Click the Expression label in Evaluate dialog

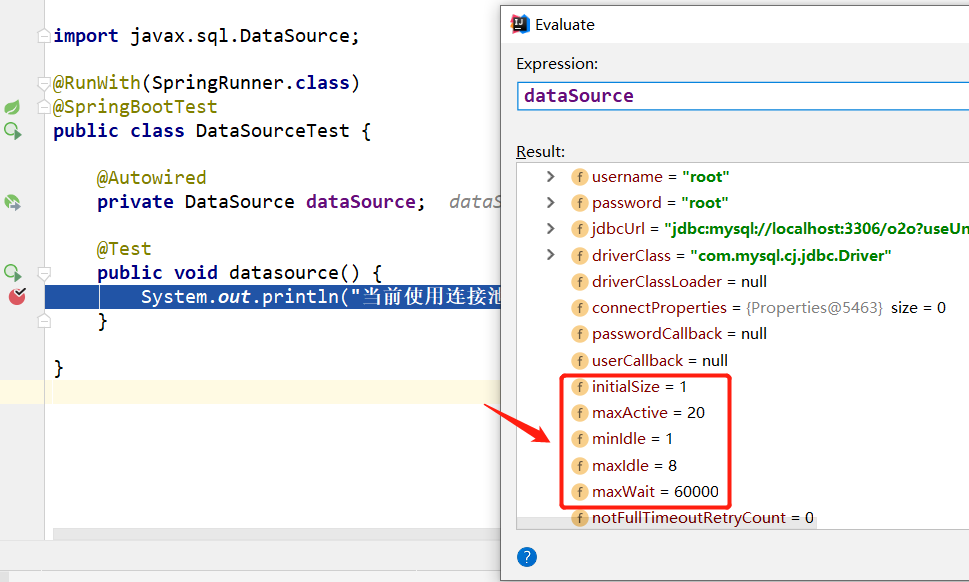(x=557, y=64)
